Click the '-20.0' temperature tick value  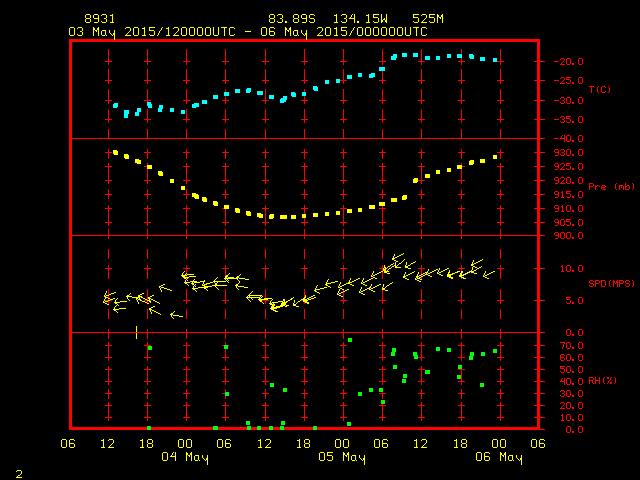569,62
